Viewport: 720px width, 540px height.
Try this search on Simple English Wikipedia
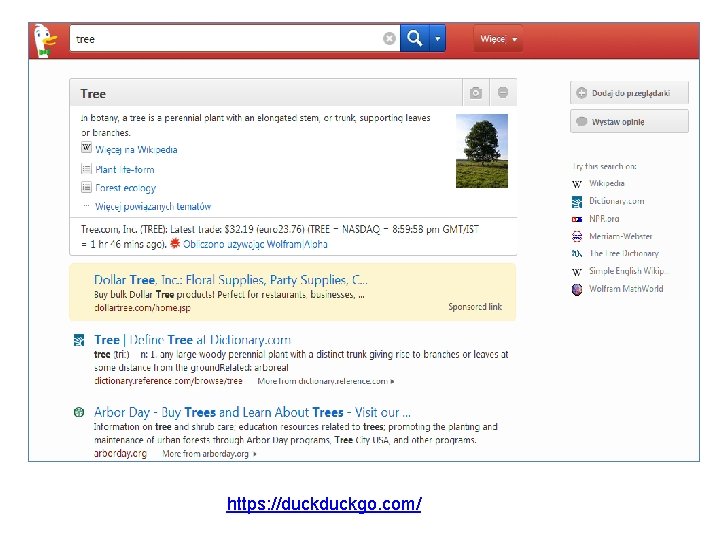628,270
